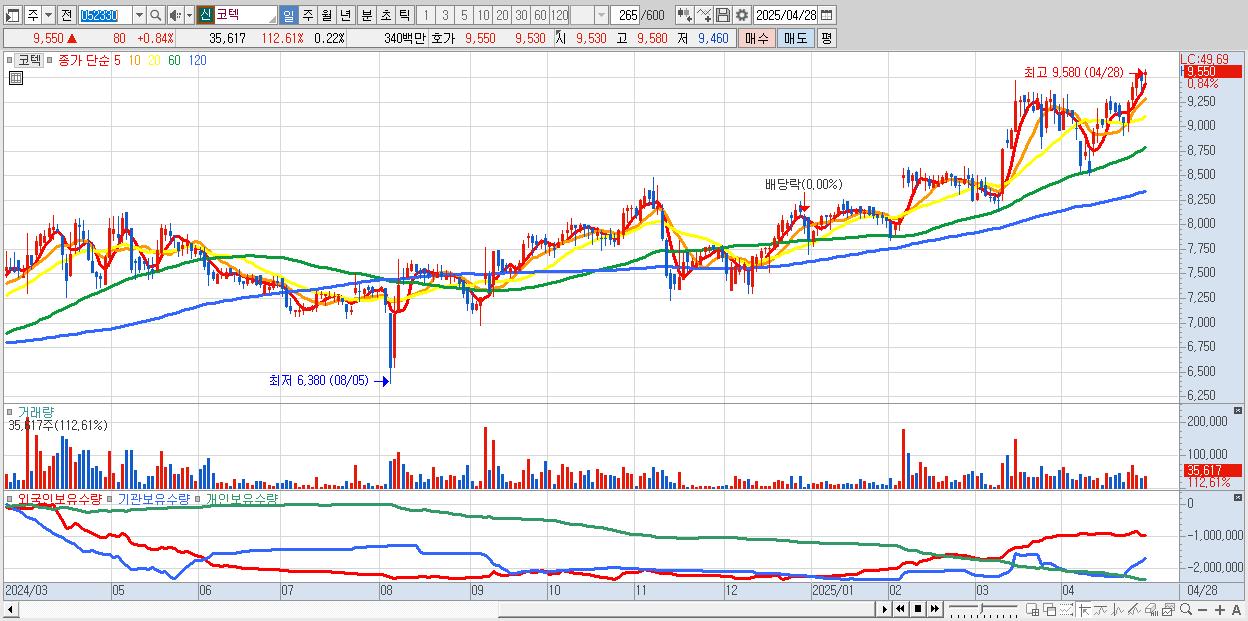Choose the 5 interval button
1248x621 pixels.
tap(464, 15)
